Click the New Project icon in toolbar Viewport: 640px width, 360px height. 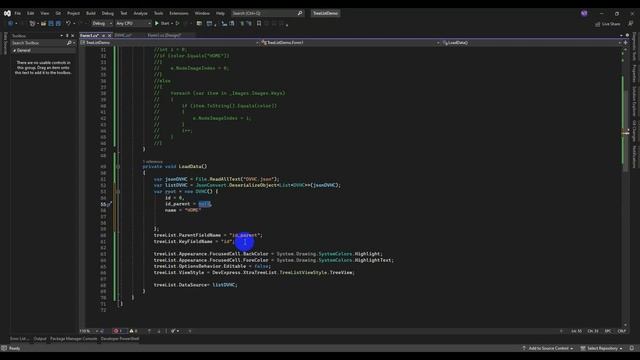[x=32, y=24]
